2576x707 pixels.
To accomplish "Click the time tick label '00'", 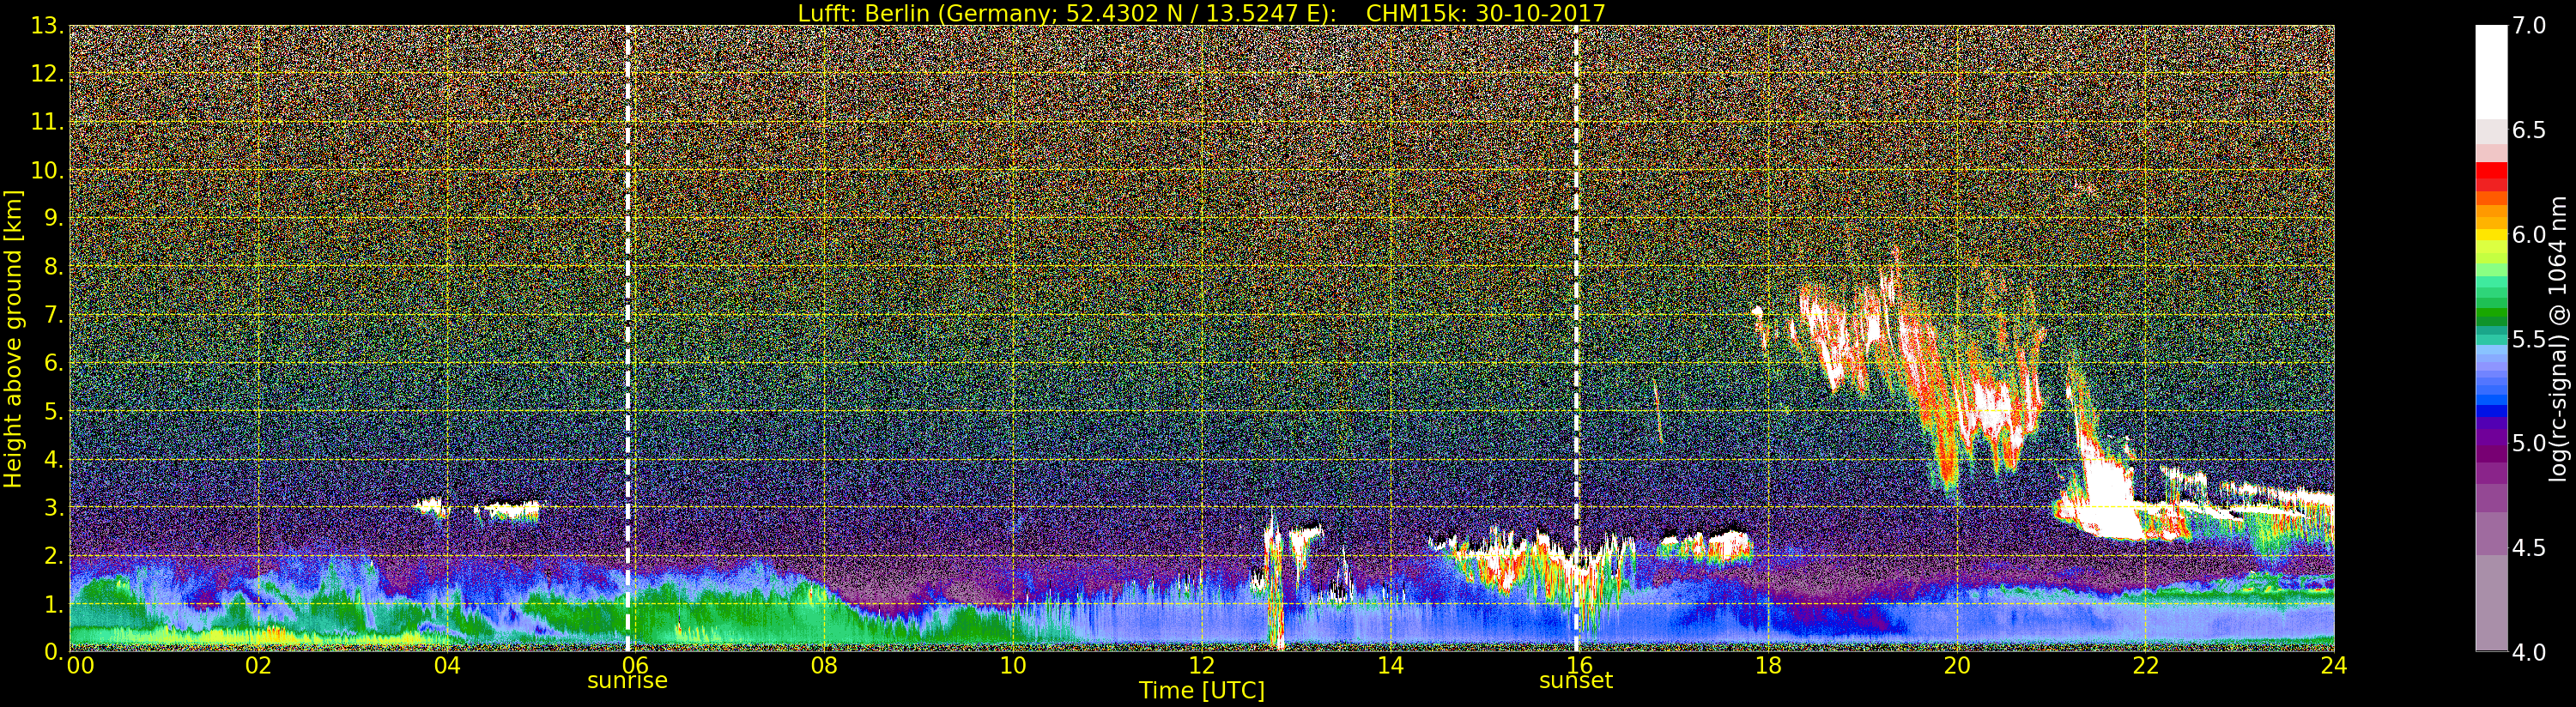I will click(x=80, y=665).
